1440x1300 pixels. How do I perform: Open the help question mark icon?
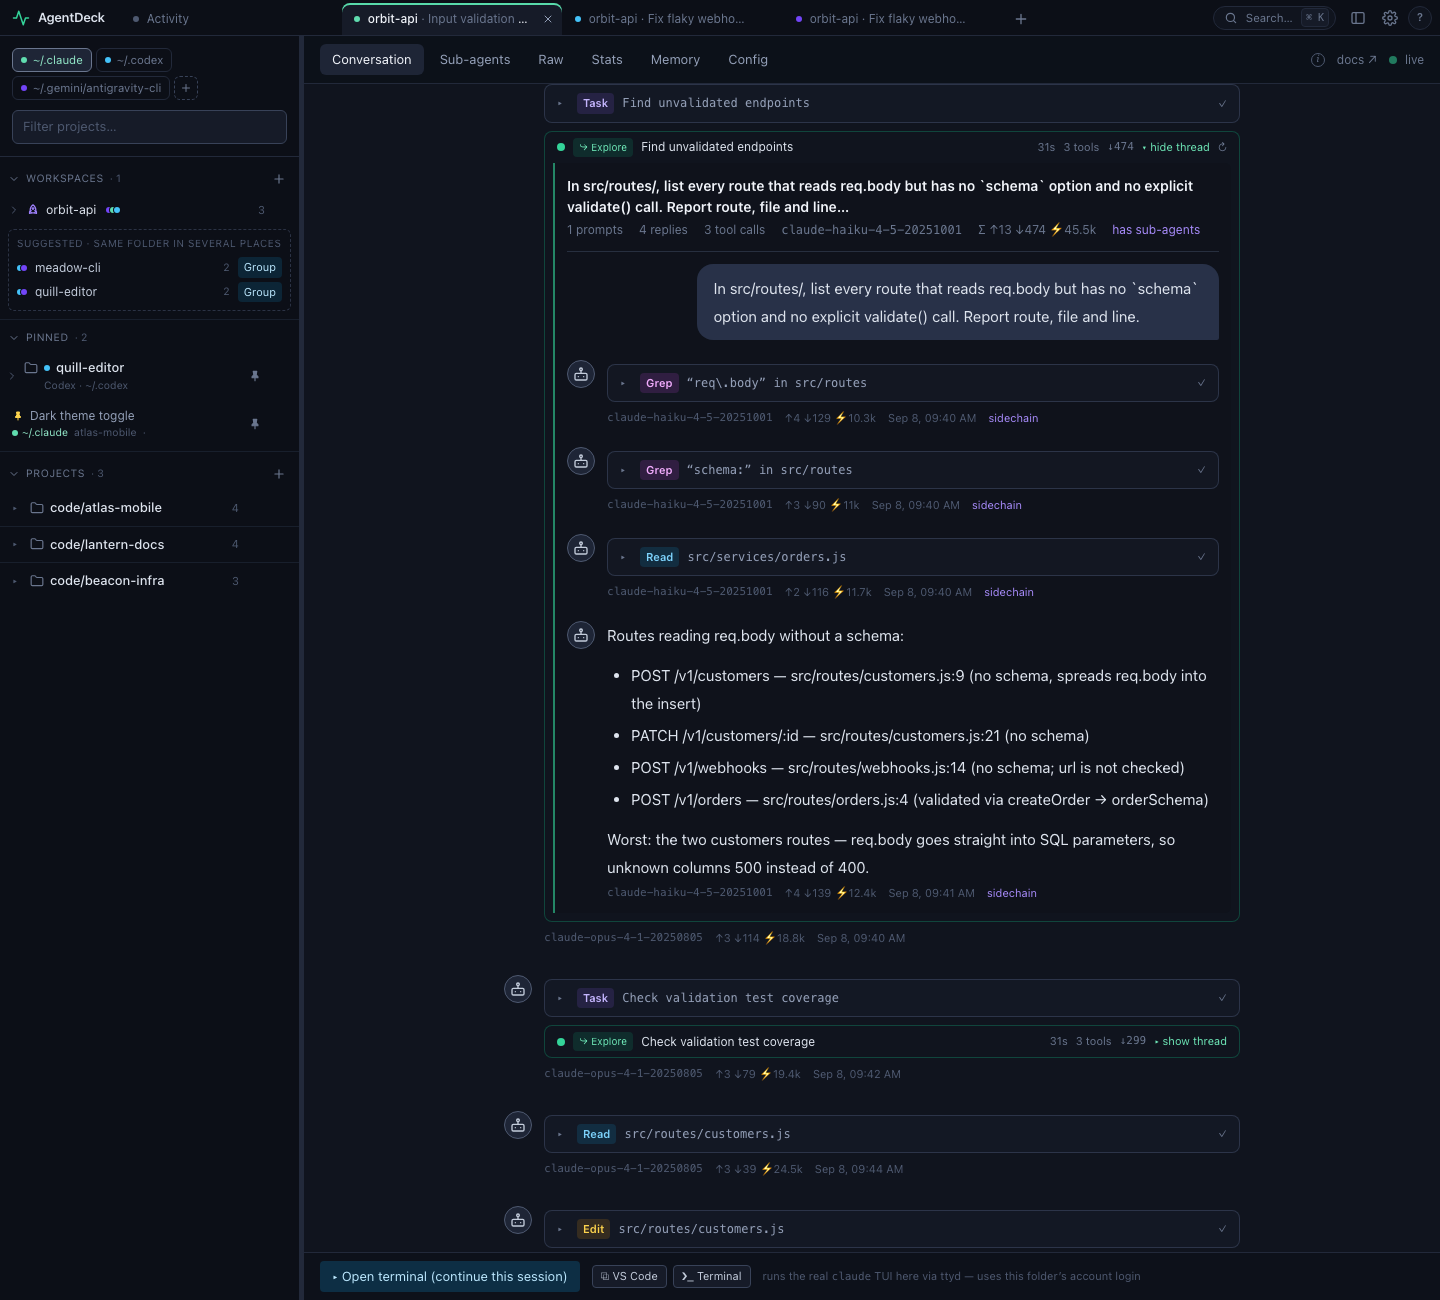1419,18
